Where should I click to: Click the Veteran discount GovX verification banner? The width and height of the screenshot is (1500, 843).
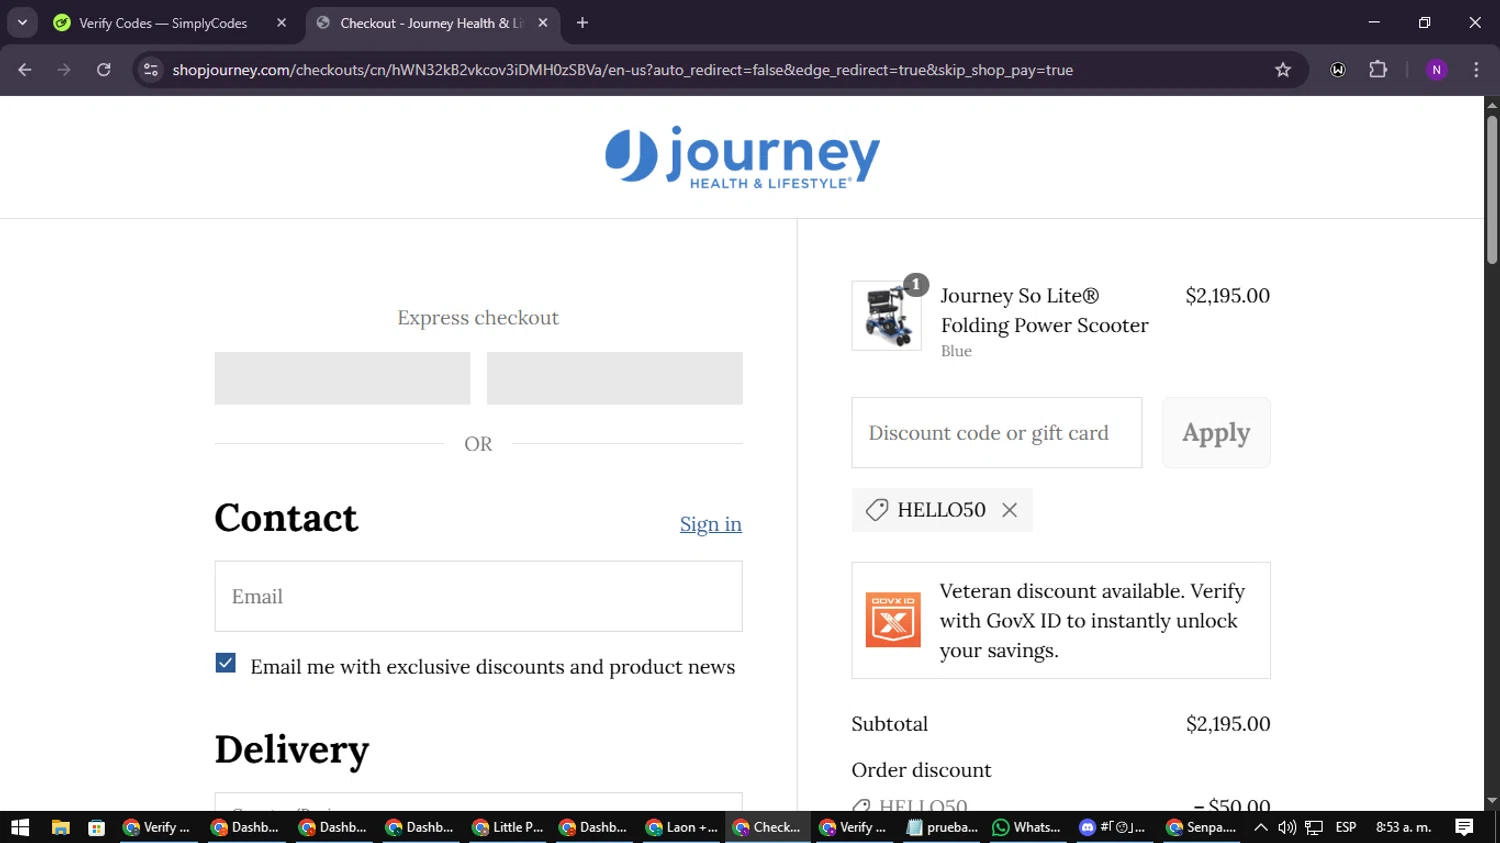coord(1061,620)
